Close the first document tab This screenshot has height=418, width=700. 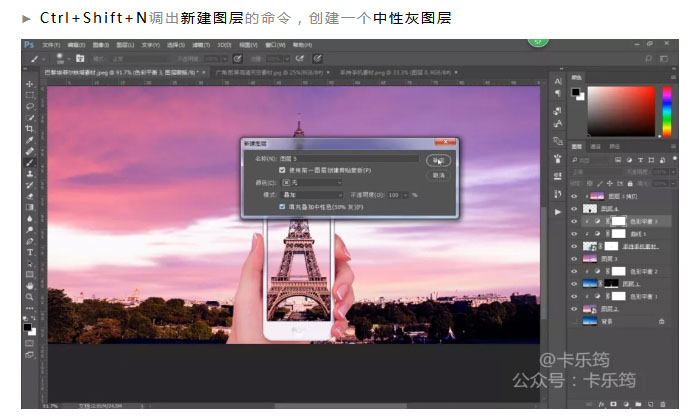pos(204,72)
